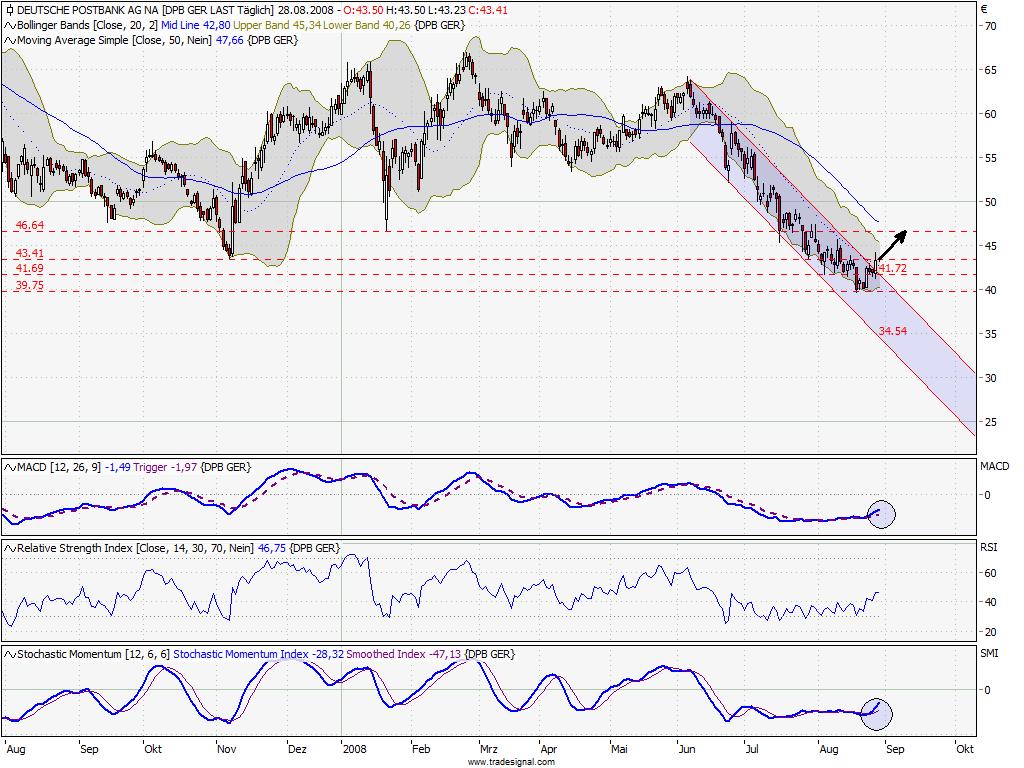Click the Jun label on the time axis
Screen dimensions: 1024x768
[687, 749]
